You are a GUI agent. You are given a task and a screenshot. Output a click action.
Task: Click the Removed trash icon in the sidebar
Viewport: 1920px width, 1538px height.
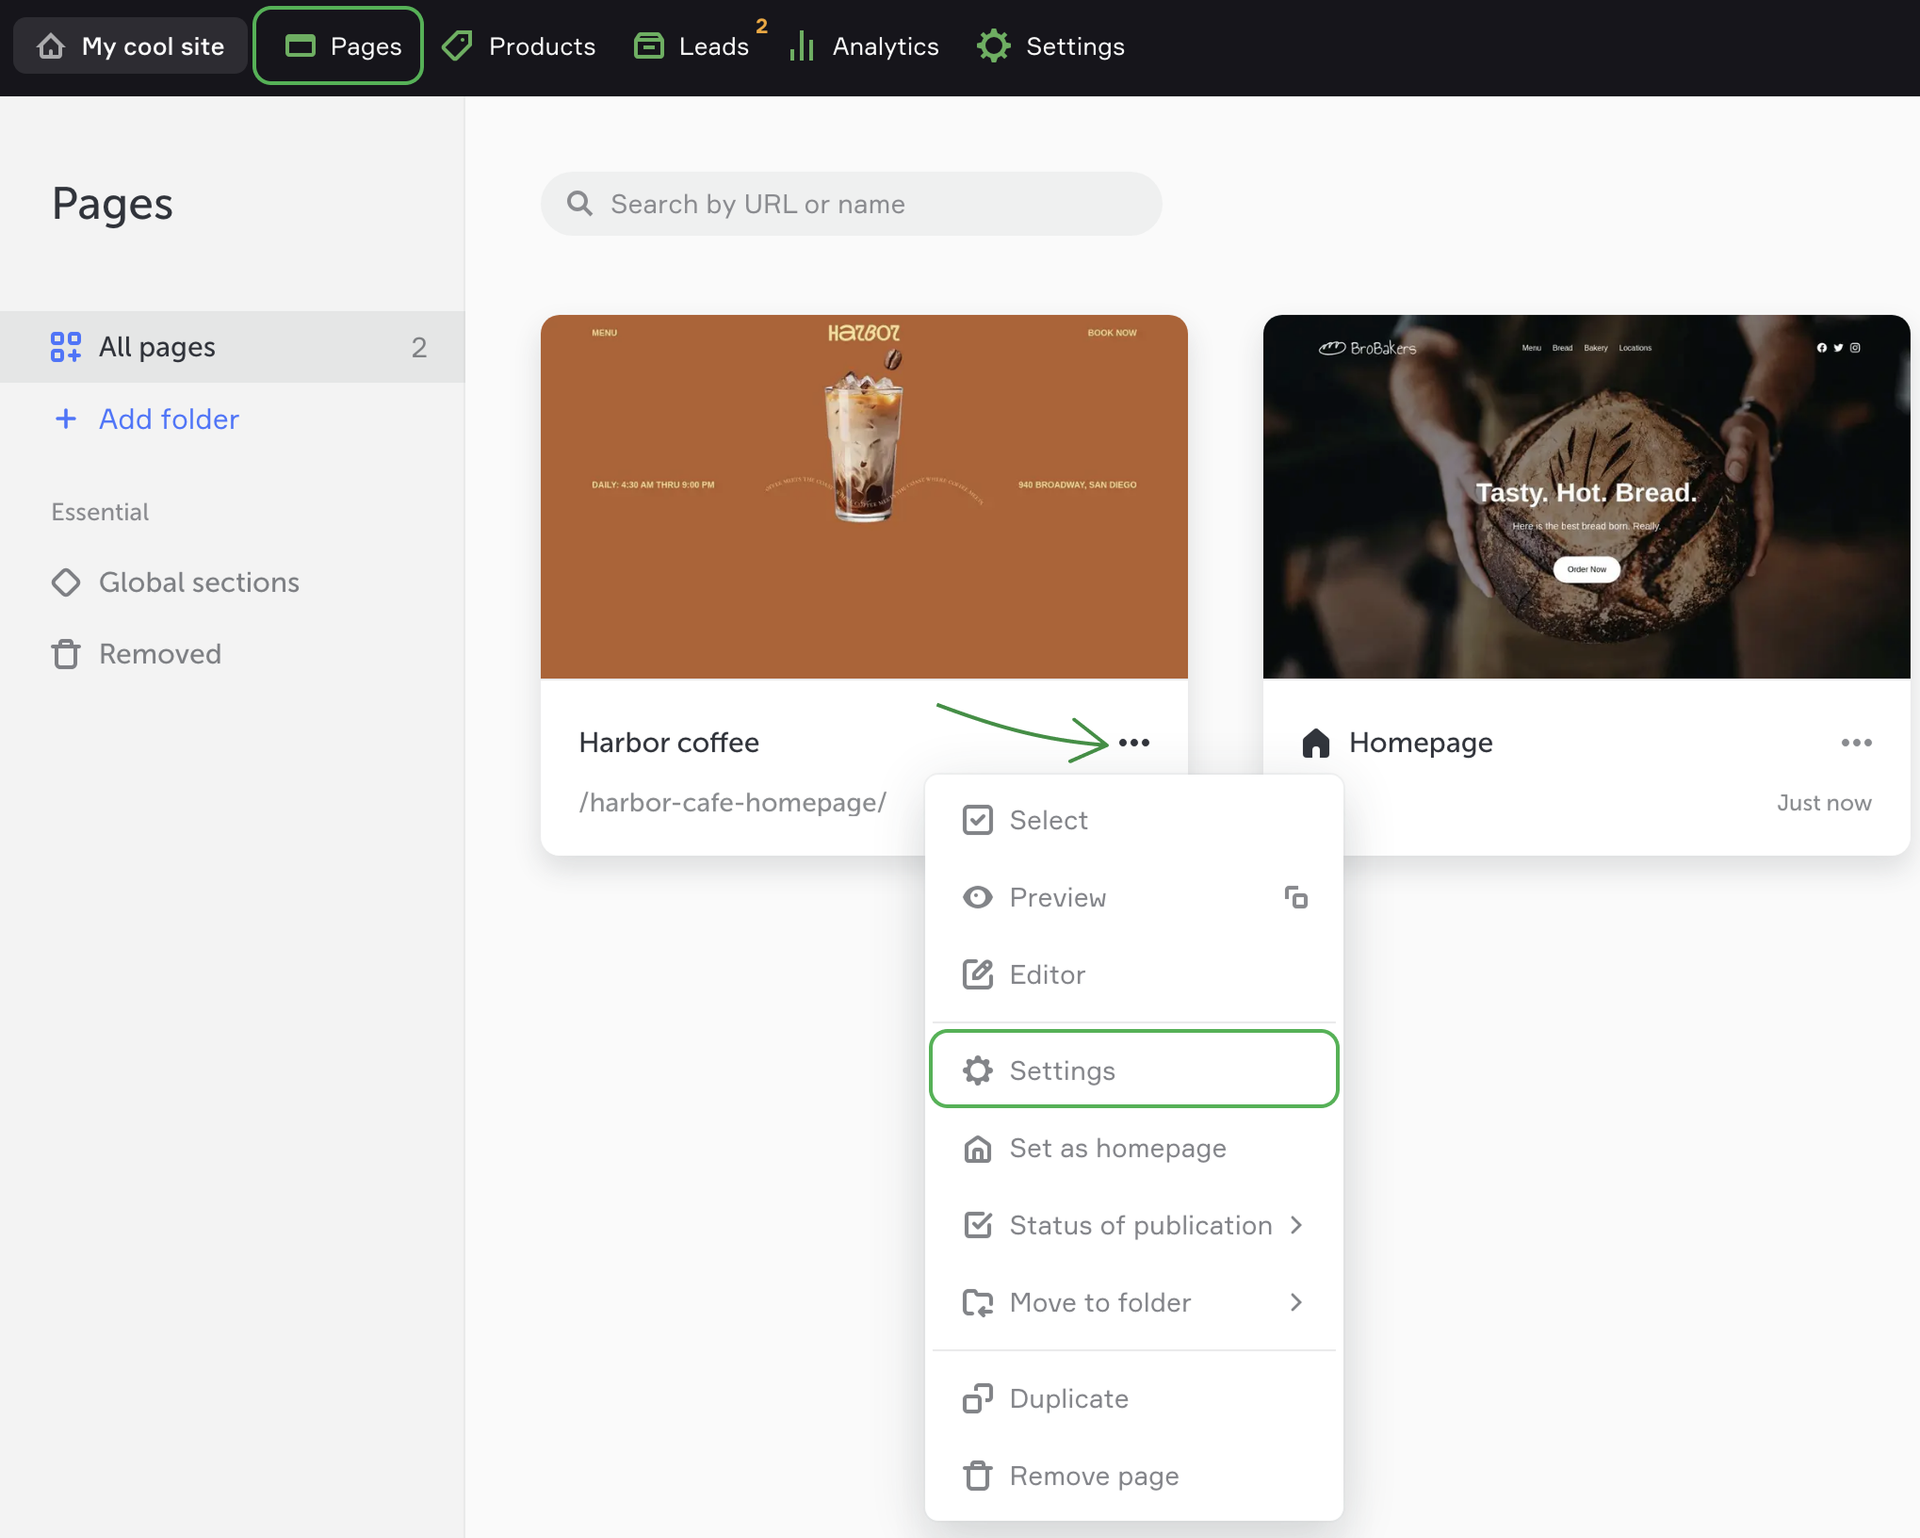66,654
